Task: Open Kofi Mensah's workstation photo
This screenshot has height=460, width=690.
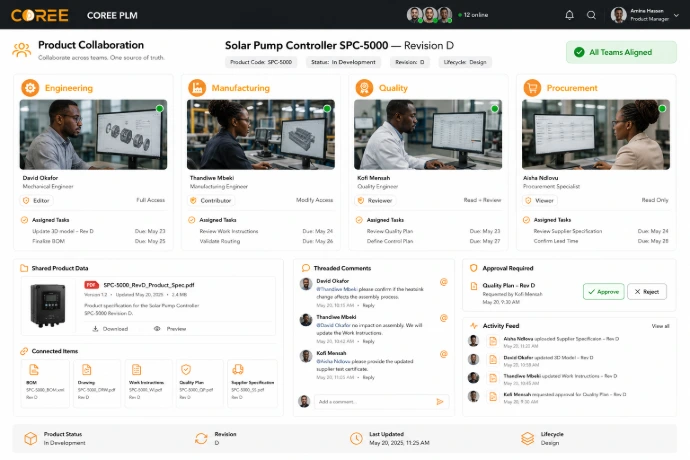Action: pyautogui.click(x=428, y=134)
